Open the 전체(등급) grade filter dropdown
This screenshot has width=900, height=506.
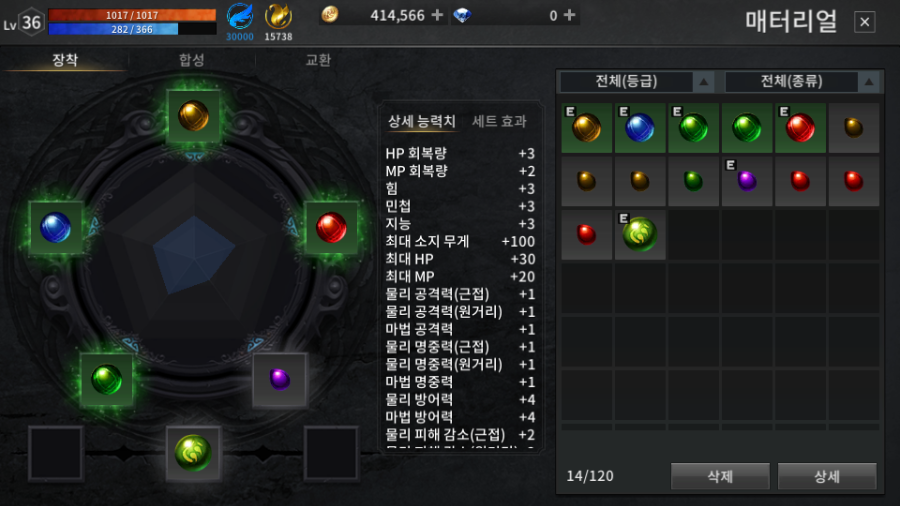tap(637, 82)
